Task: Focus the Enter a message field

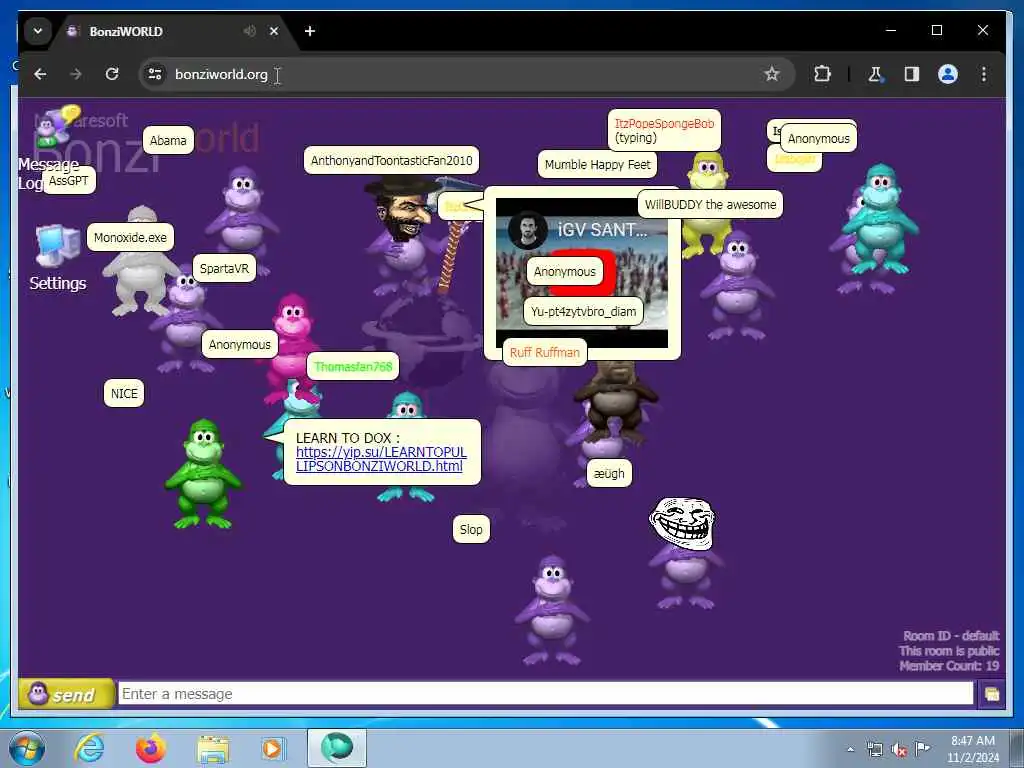Action: click(545, 694)
